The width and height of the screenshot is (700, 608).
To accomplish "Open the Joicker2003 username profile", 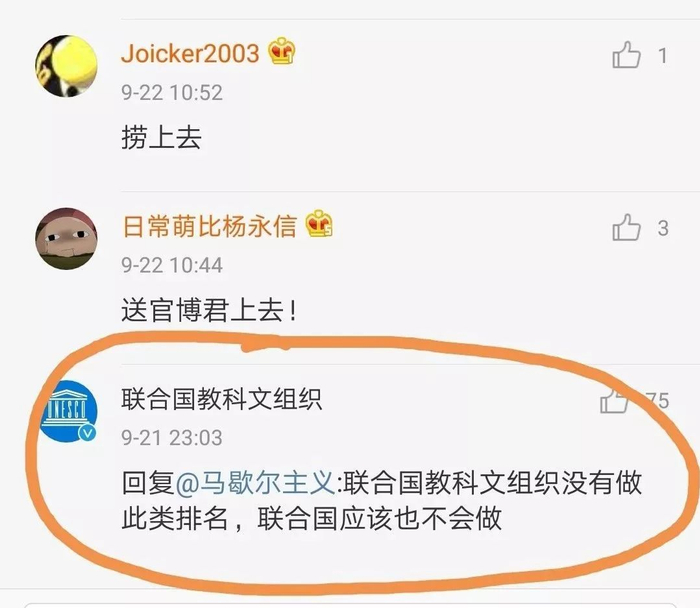I will 190,54.
